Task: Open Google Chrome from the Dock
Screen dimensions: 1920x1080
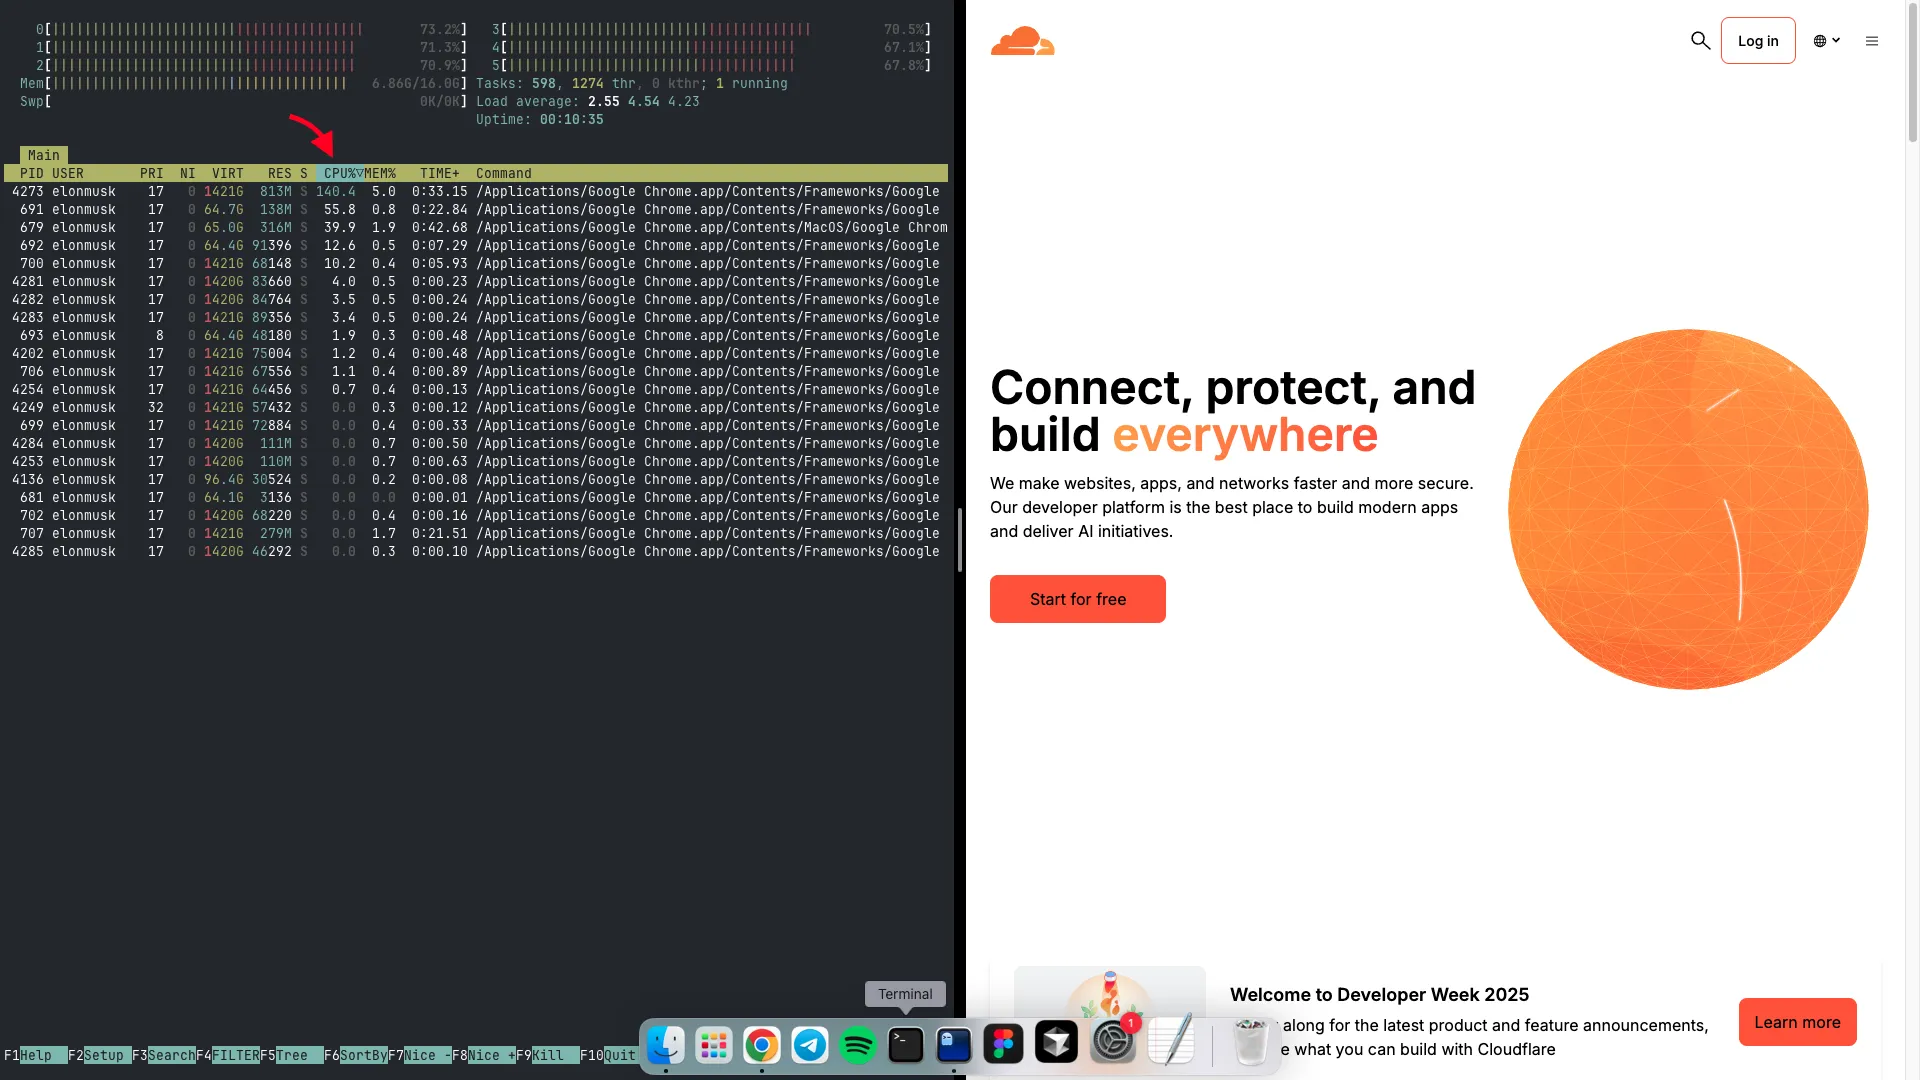Action: (762, 1045)
